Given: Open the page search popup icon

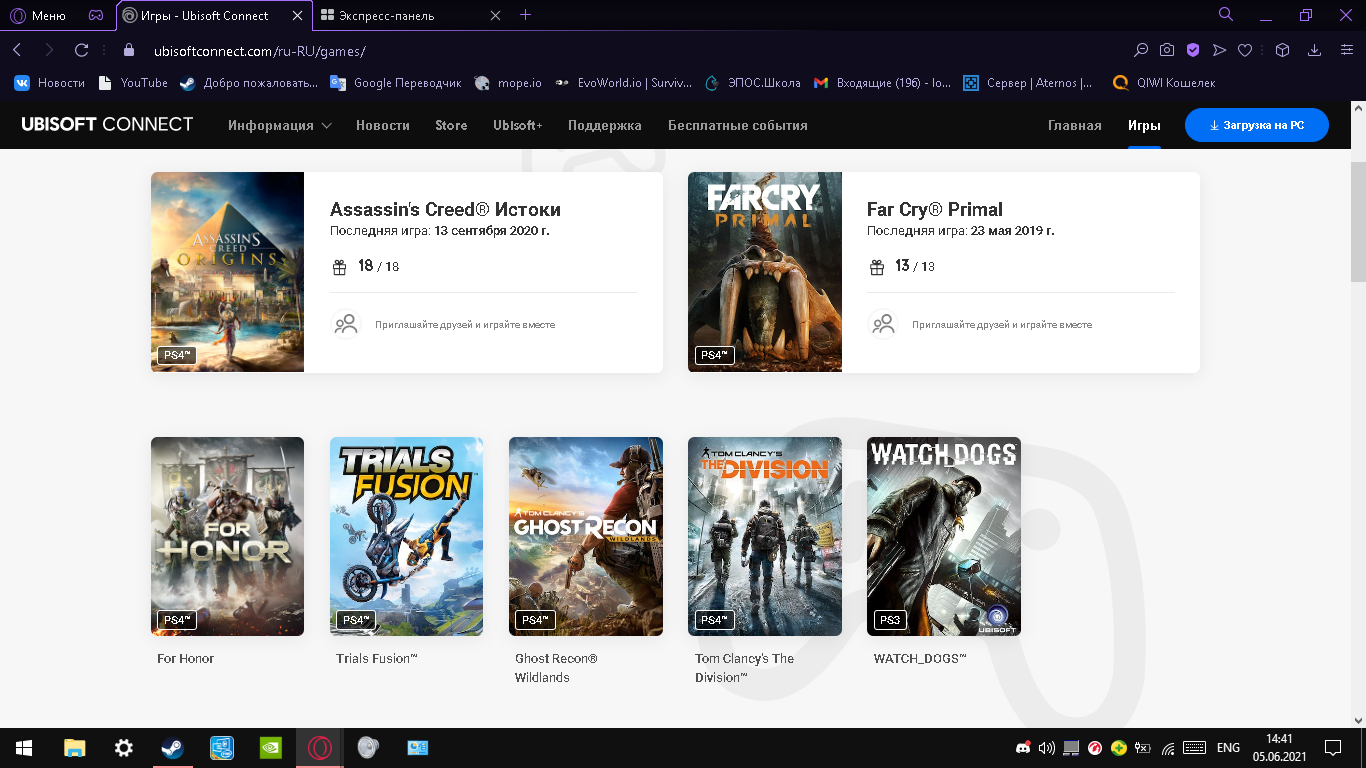Looking at the screenshot, I should pos(1141,50).
